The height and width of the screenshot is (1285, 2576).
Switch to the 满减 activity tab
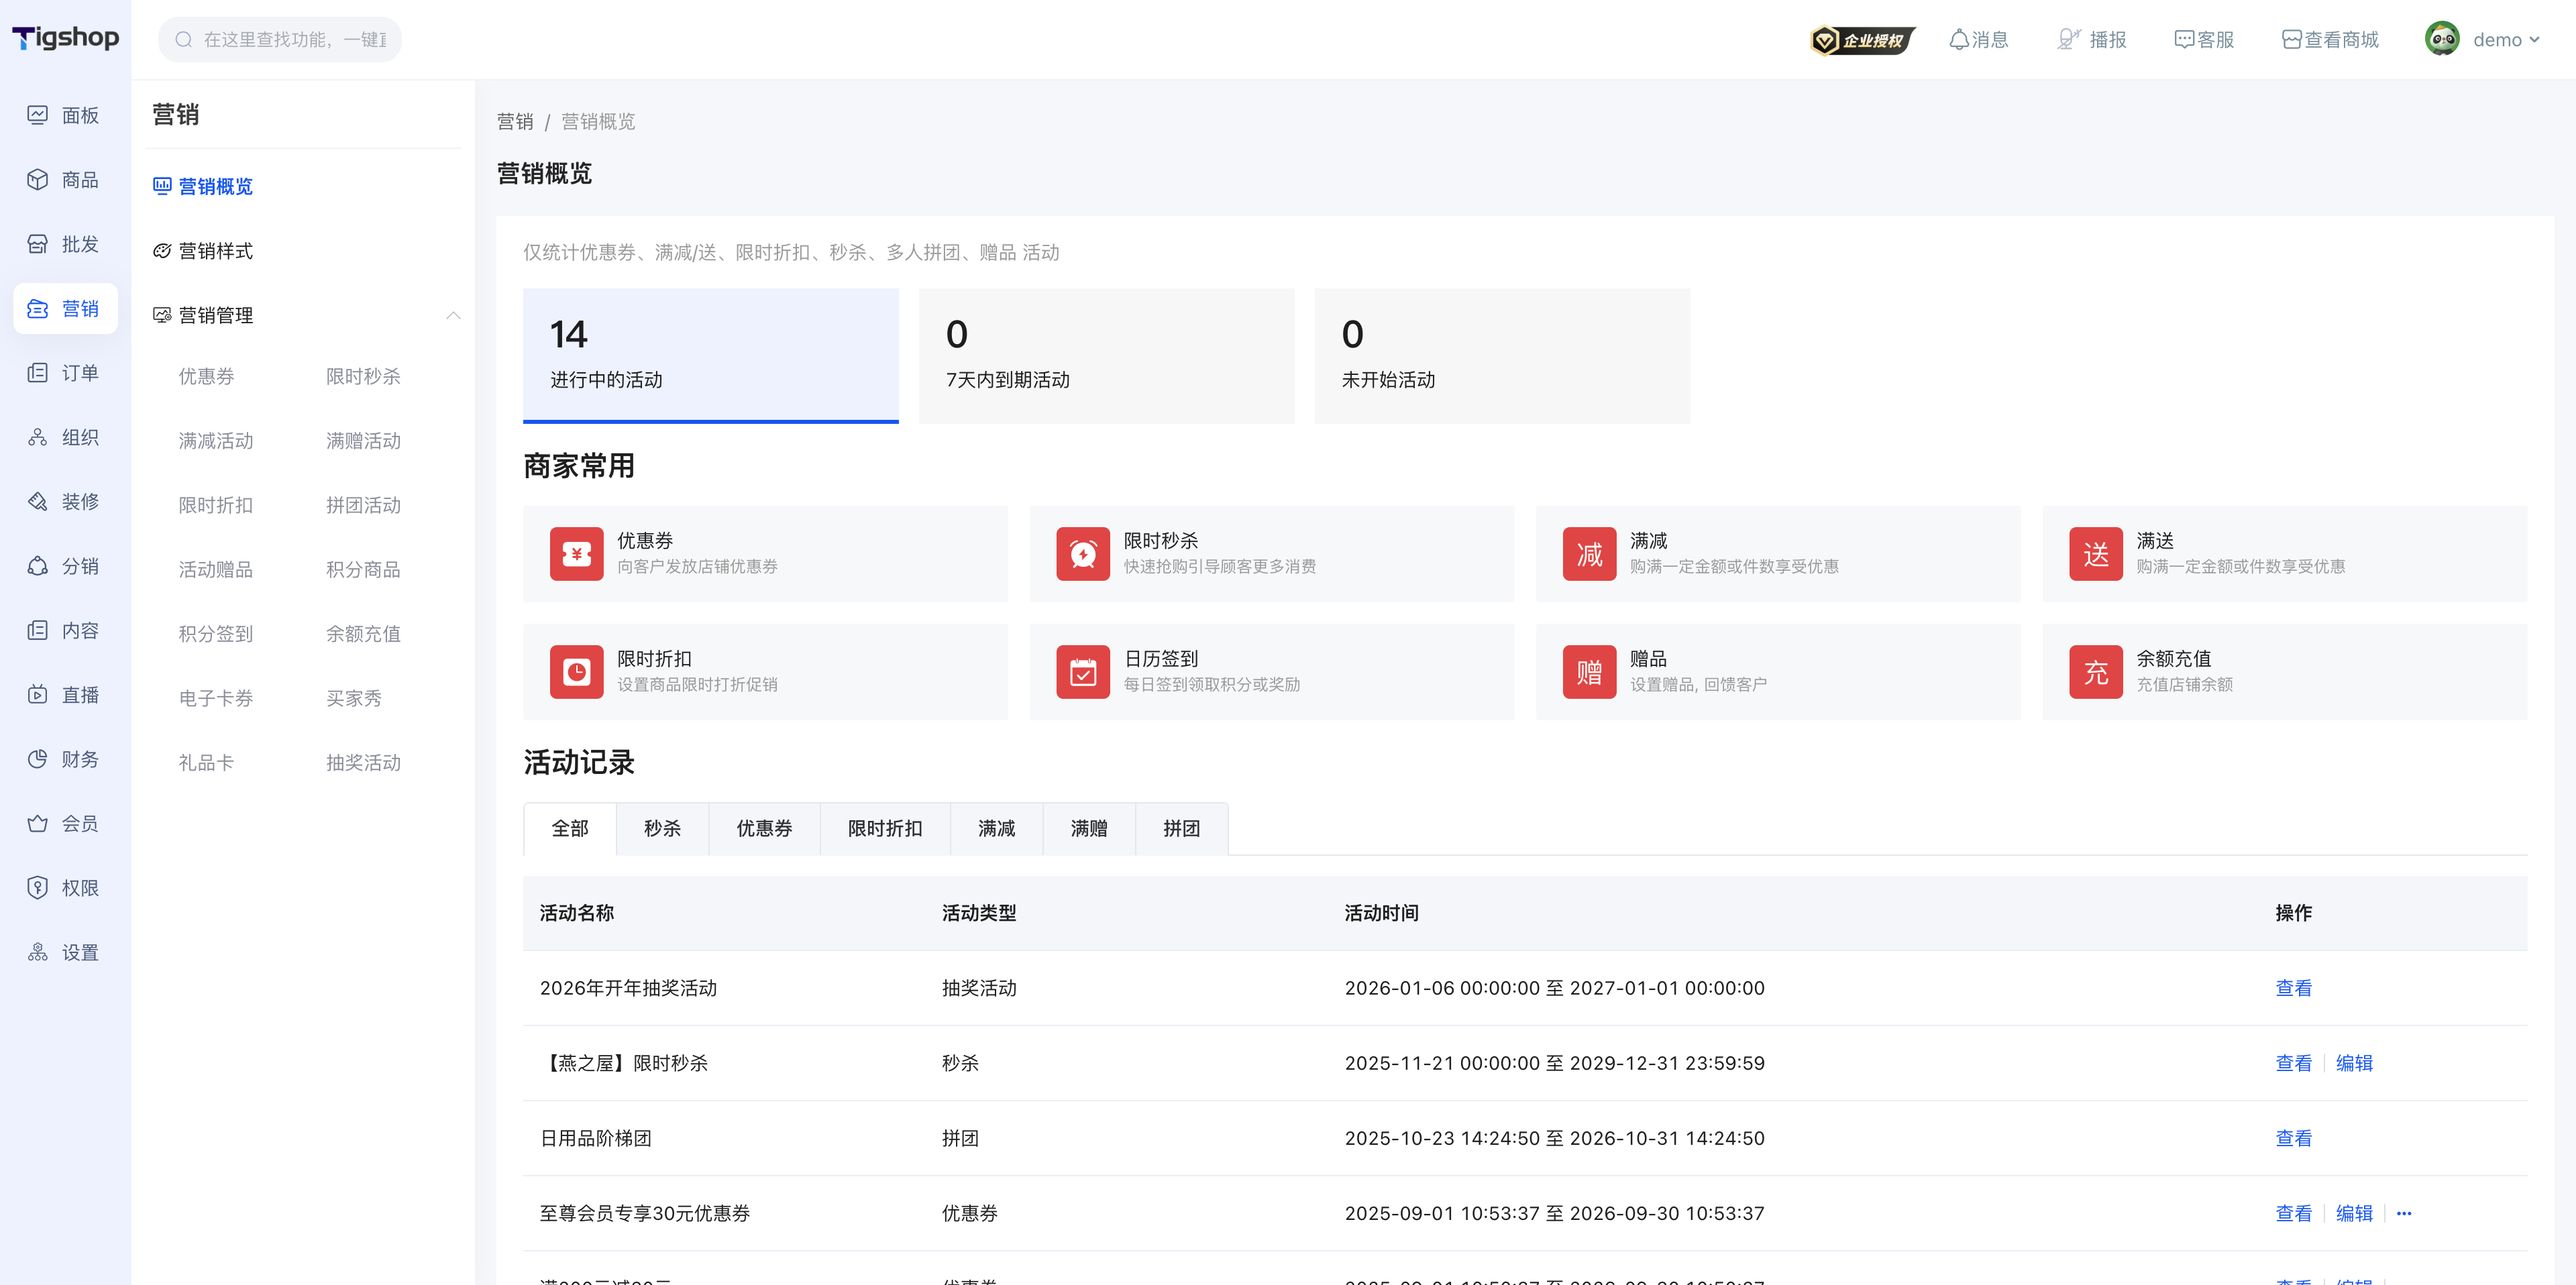tap(996, 829)
